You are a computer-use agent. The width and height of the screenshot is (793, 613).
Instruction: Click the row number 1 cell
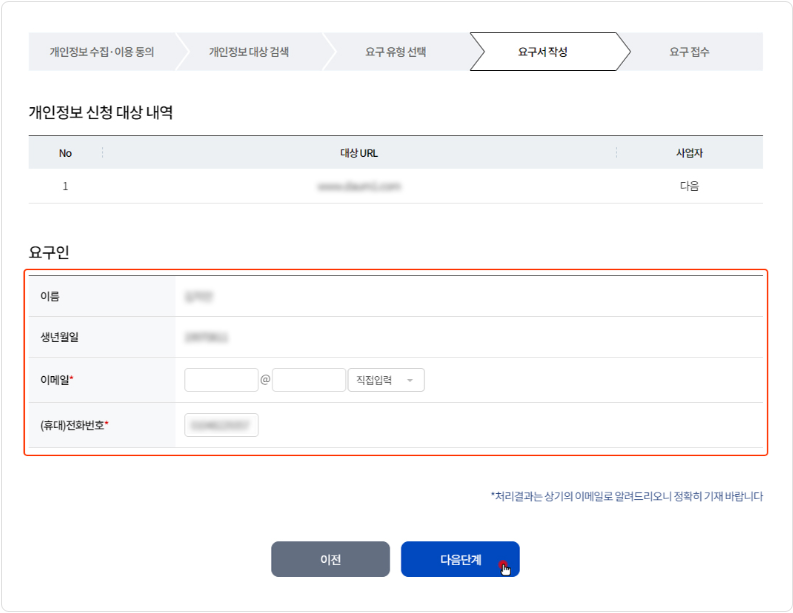pyautogui.click(x=65, y=186)
